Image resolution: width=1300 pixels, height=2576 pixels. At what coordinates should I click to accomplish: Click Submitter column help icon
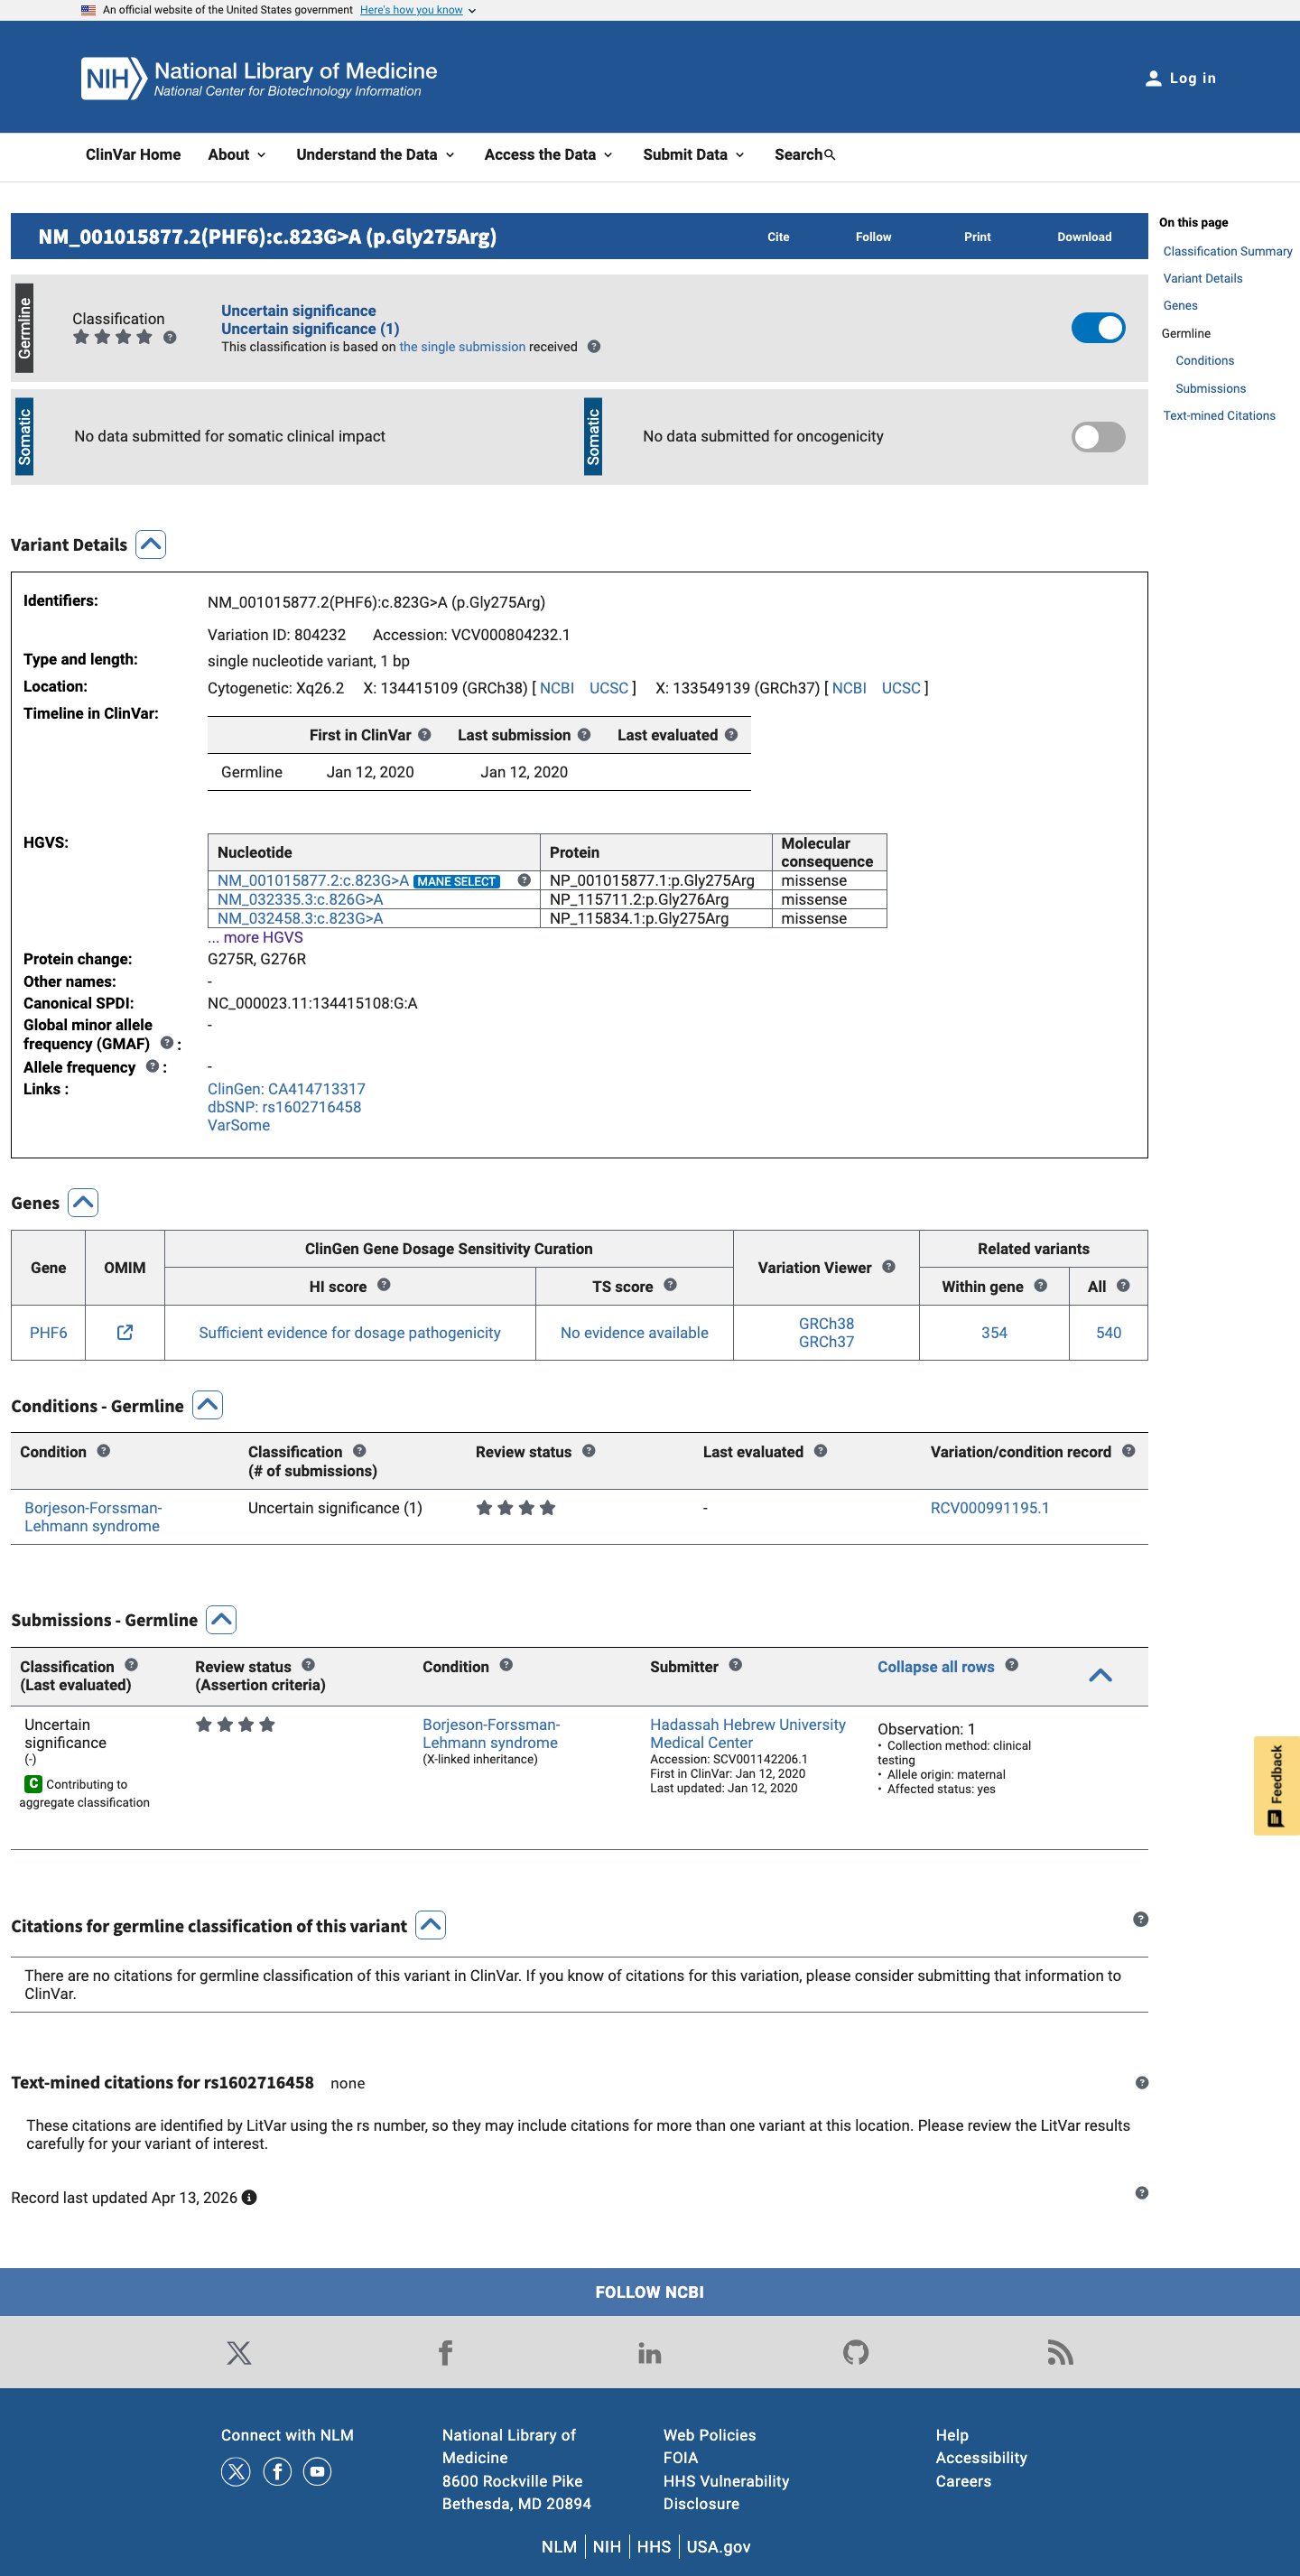(x=735, y=1665)
